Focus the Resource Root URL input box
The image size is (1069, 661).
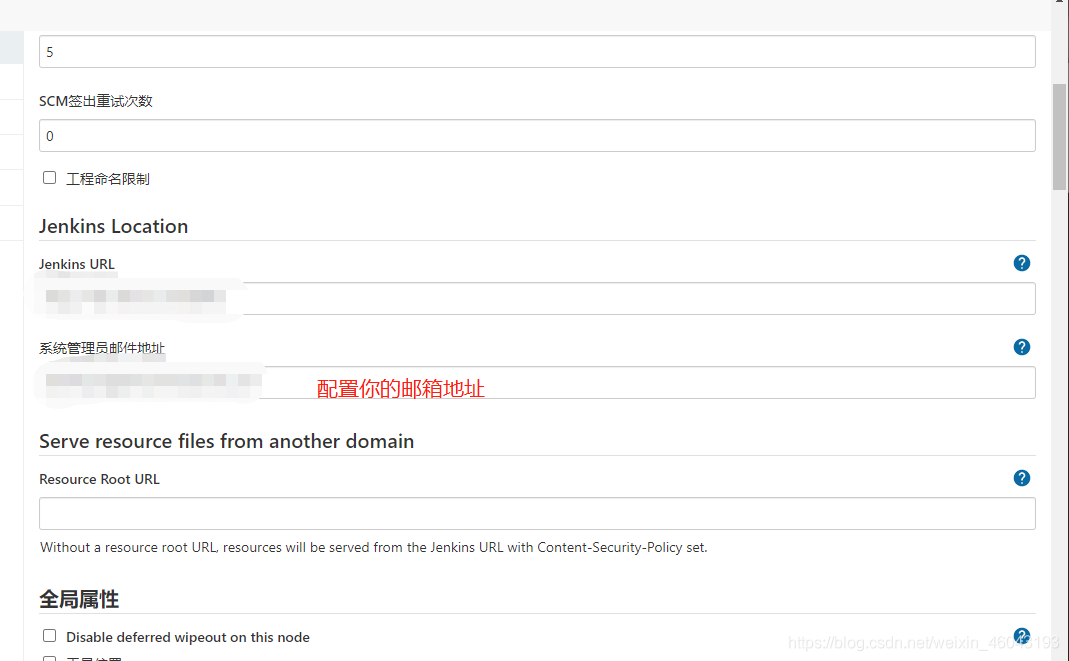tap(537, 513)
